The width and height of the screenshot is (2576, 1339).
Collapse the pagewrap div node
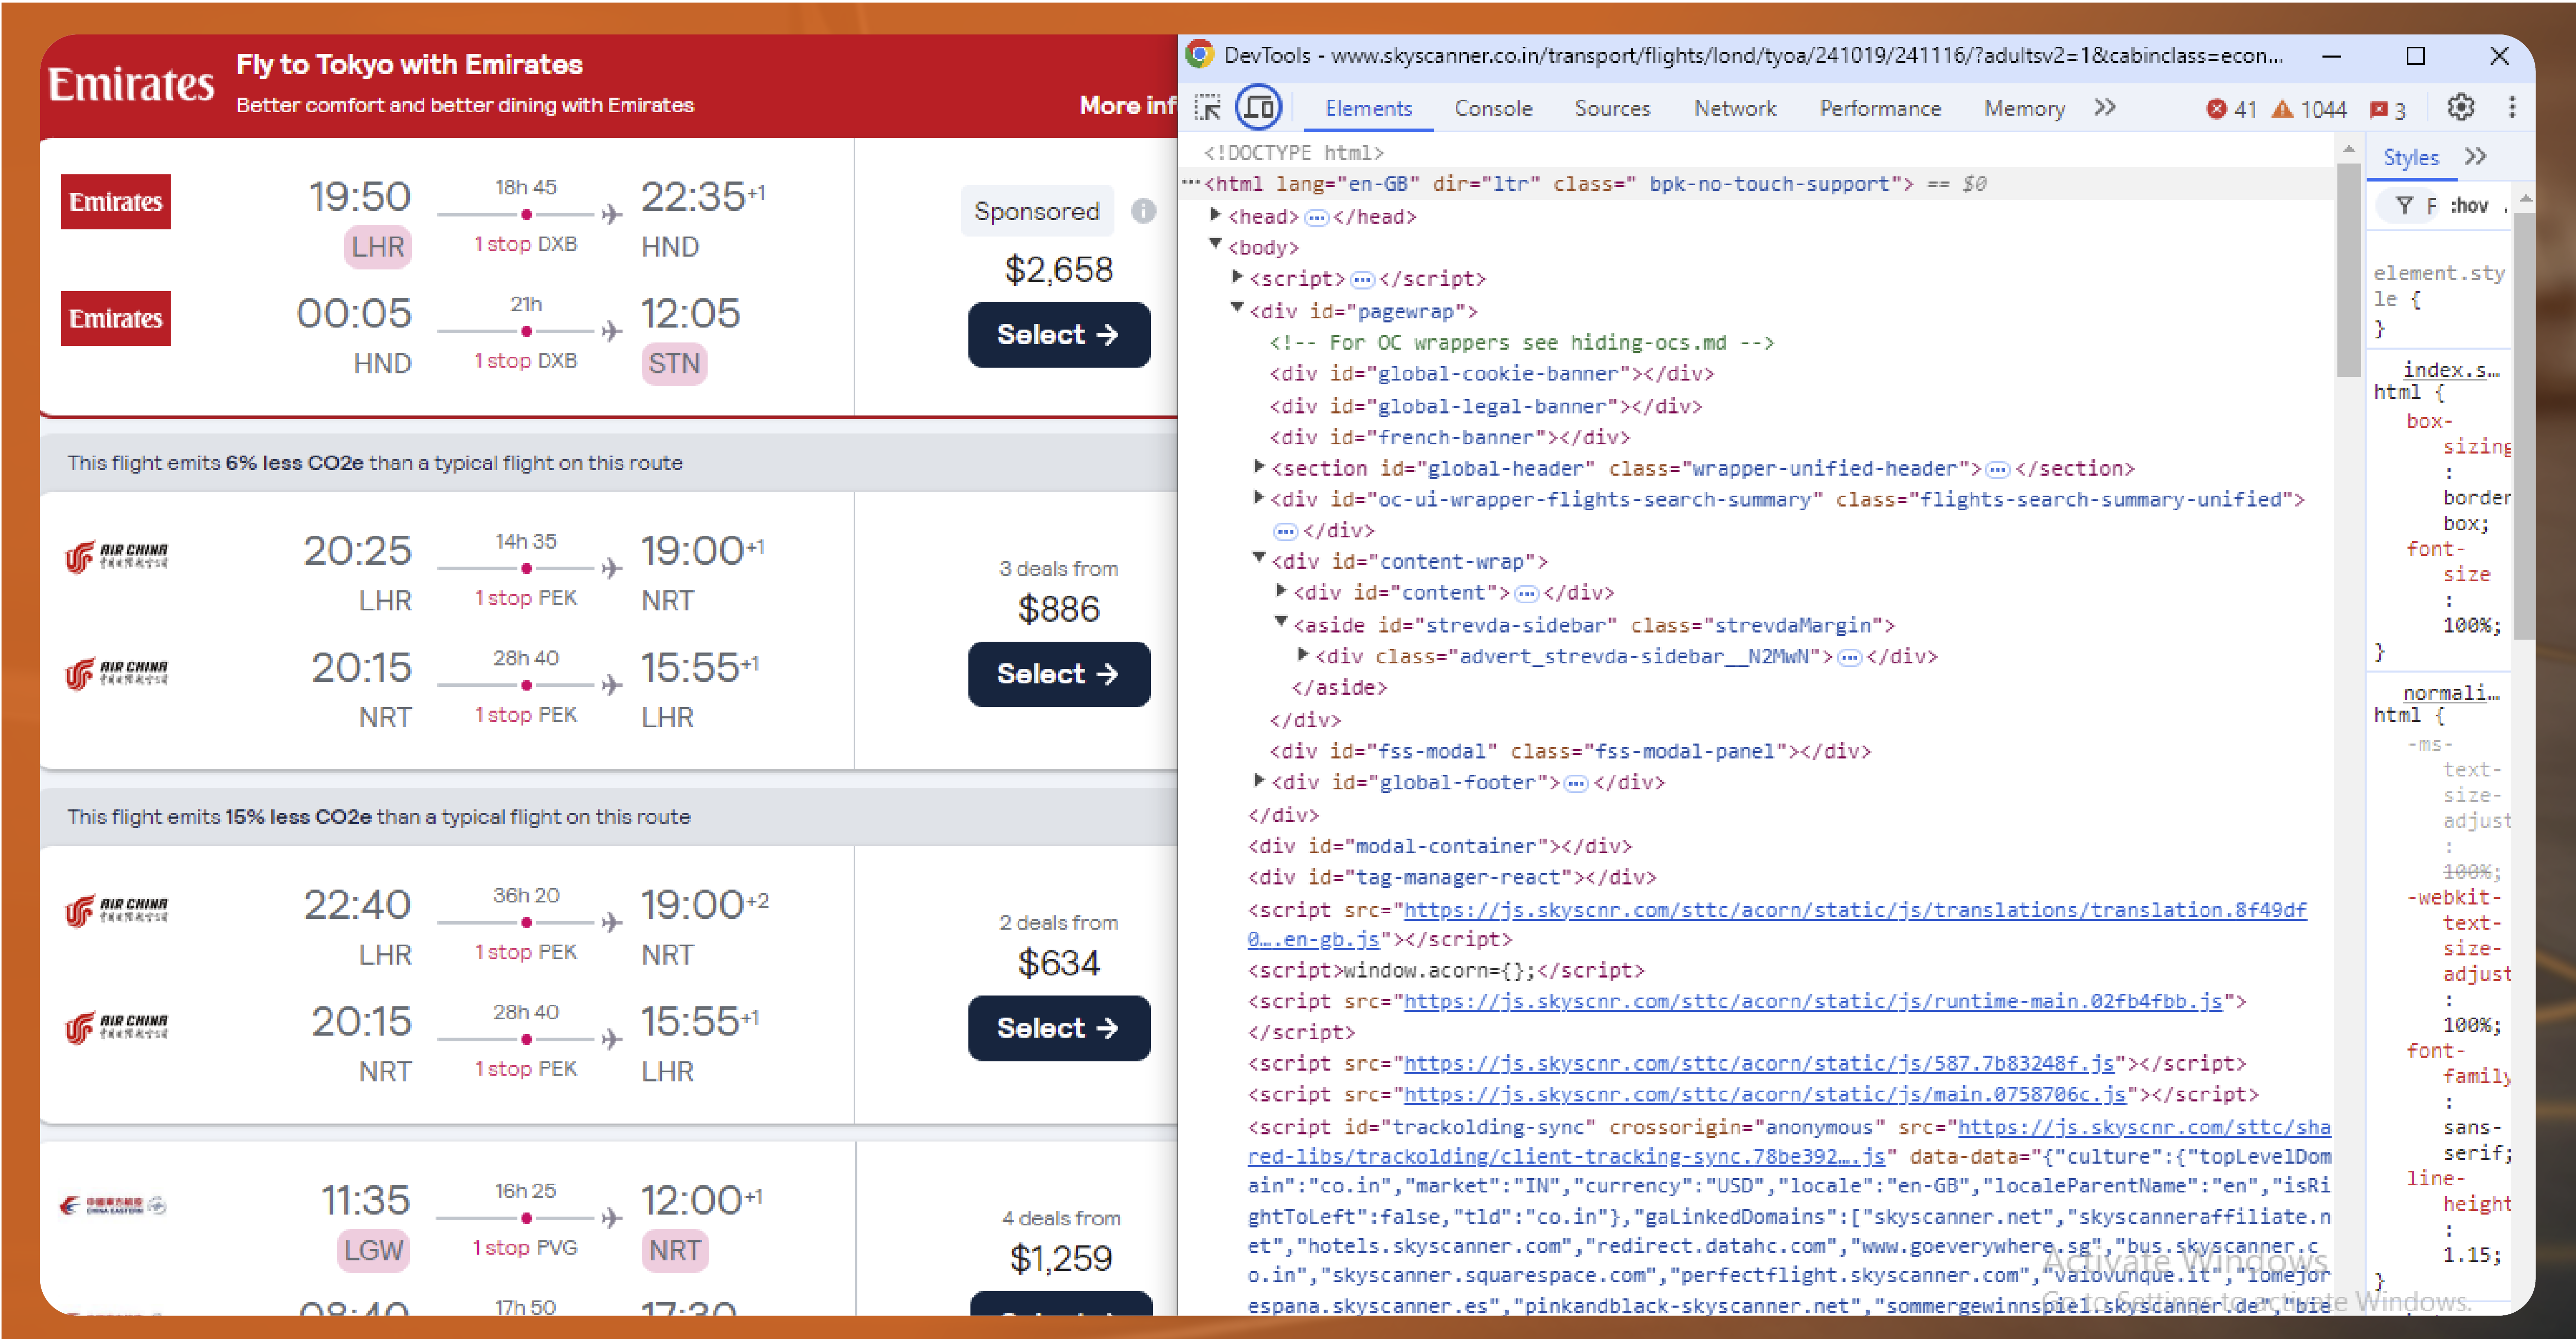[1237, 308]
